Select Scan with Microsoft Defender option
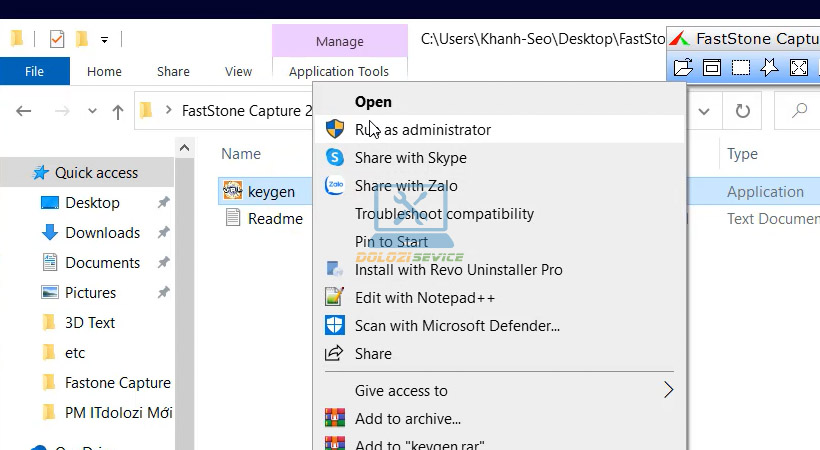The height and width of the screenshot is (450, 820). (x=457, y=326)
